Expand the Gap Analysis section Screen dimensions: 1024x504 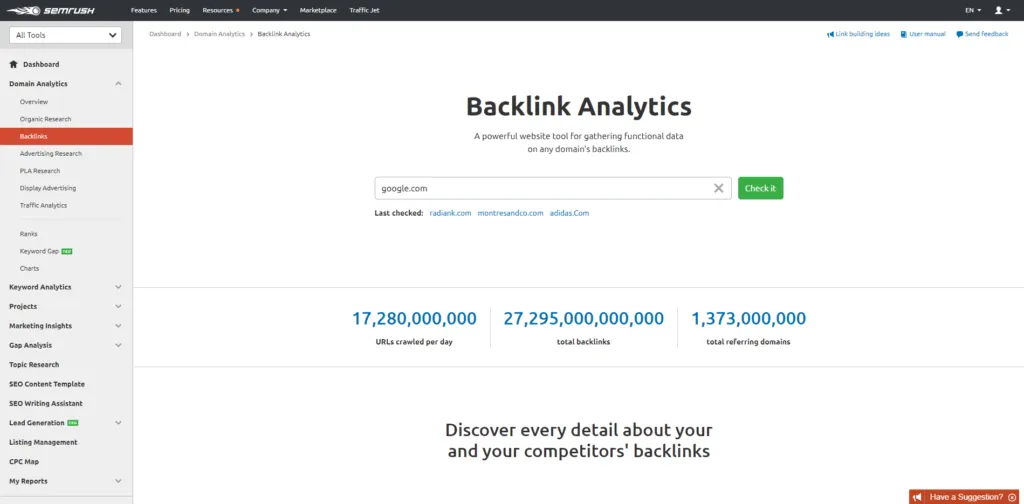click(x=118, y=345)
